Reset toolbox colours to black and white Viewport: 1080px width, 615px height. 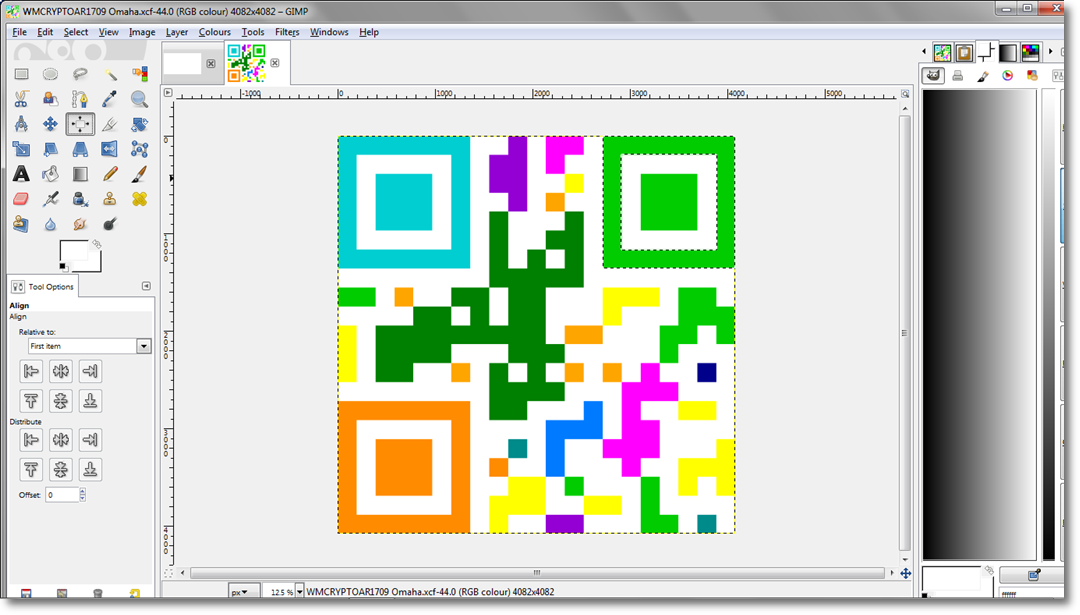coord(63,267)
